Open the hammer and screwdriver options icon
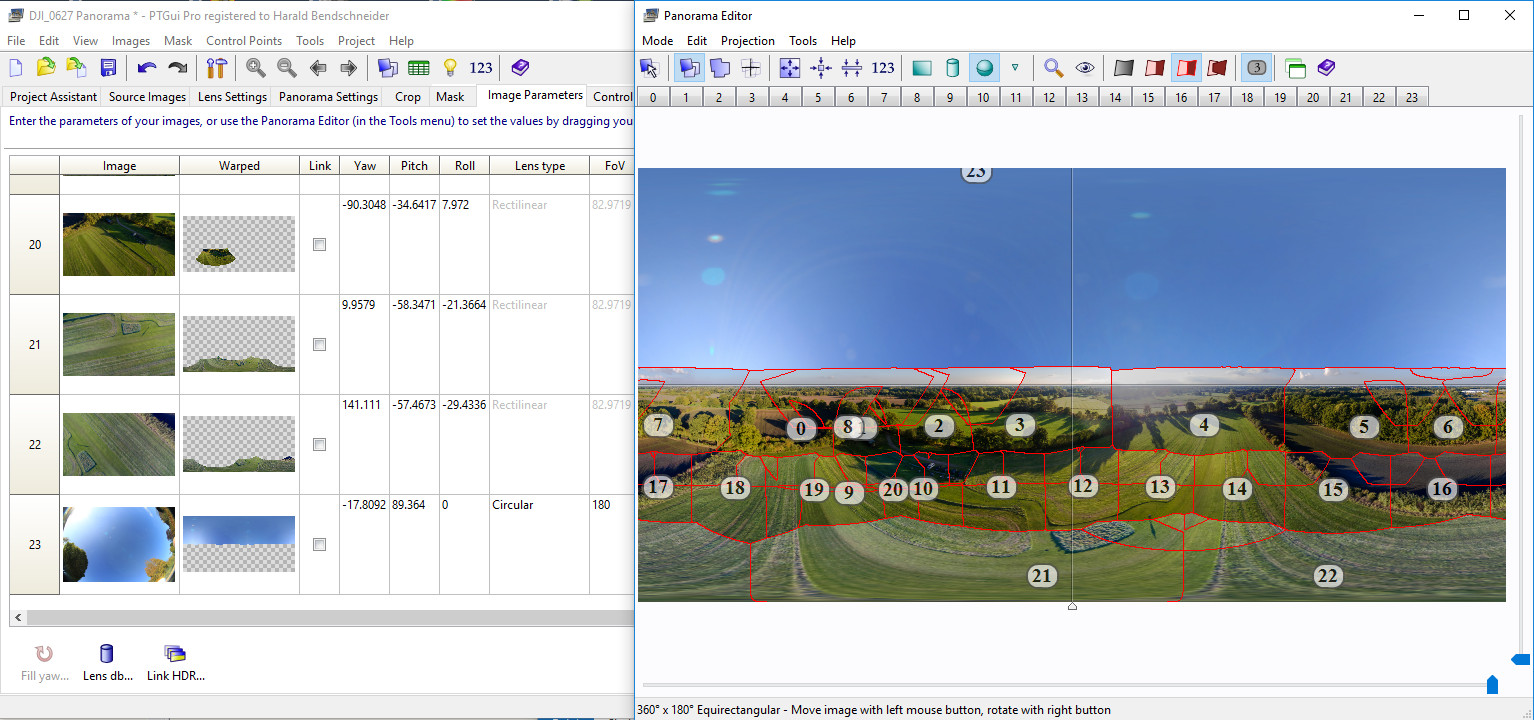The width and height of the screenshot is (1534, 720). [217, 68]
